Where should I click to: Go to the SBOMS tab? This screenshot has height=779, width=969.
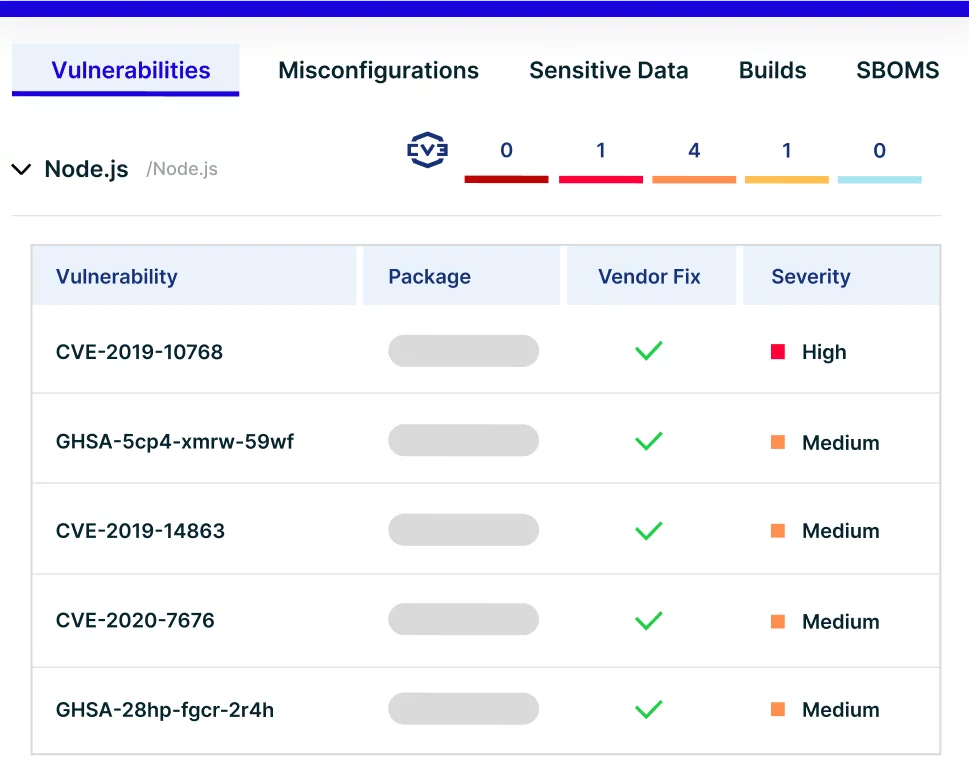[x=897, y=70]
